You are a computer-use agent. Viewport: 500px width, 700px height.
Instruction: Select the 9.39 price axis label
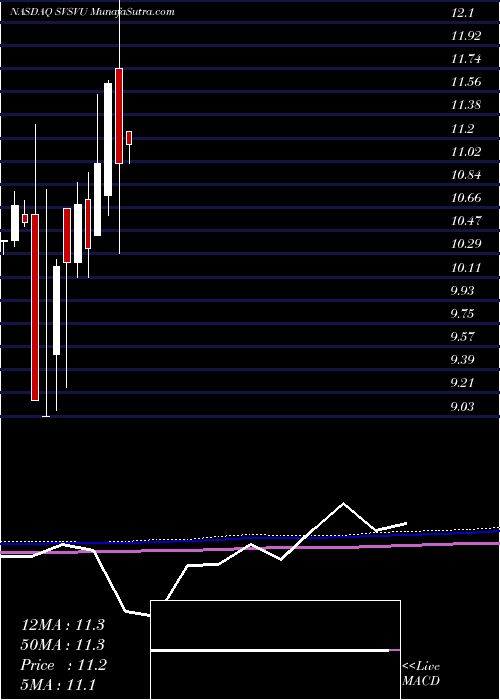coord(464,360)
